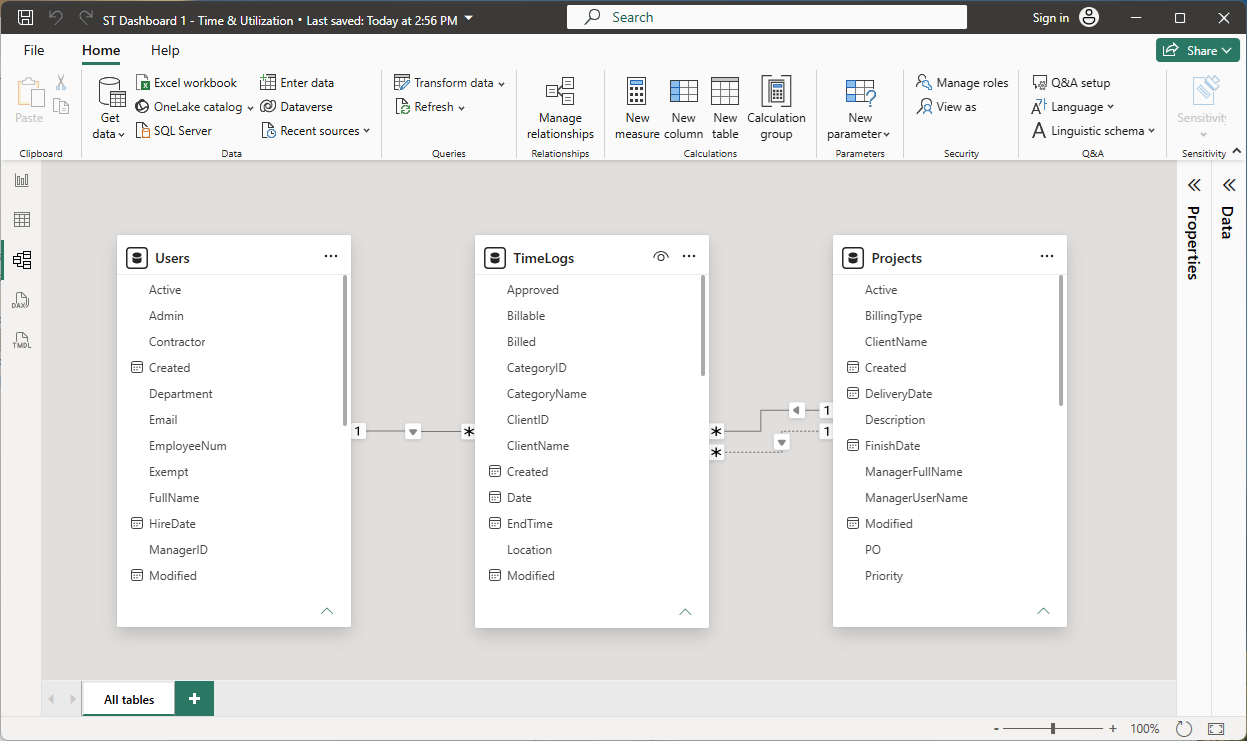Click the Share button
This screenshot has height=741, width=1247.
[1198, 50]
